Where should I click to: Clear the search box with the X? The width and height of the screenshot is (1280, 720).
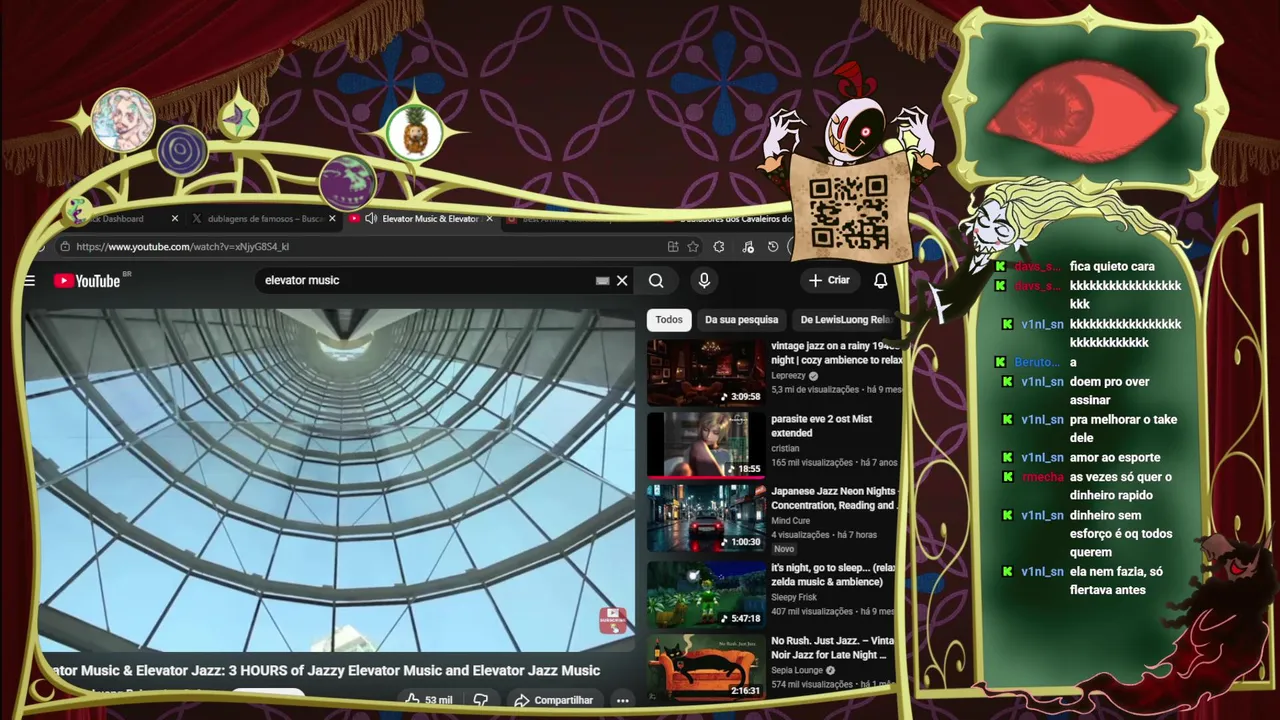coord(622,281)
